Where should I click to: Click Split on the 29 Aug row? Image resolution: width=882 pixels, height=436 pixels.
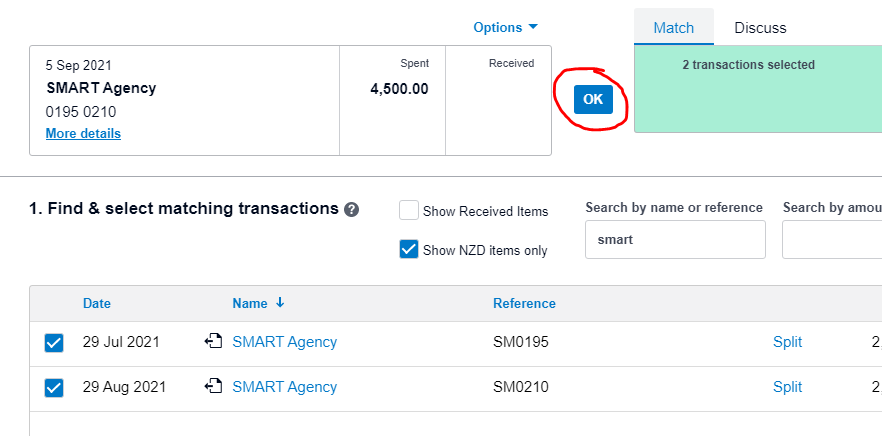[788, 386]
